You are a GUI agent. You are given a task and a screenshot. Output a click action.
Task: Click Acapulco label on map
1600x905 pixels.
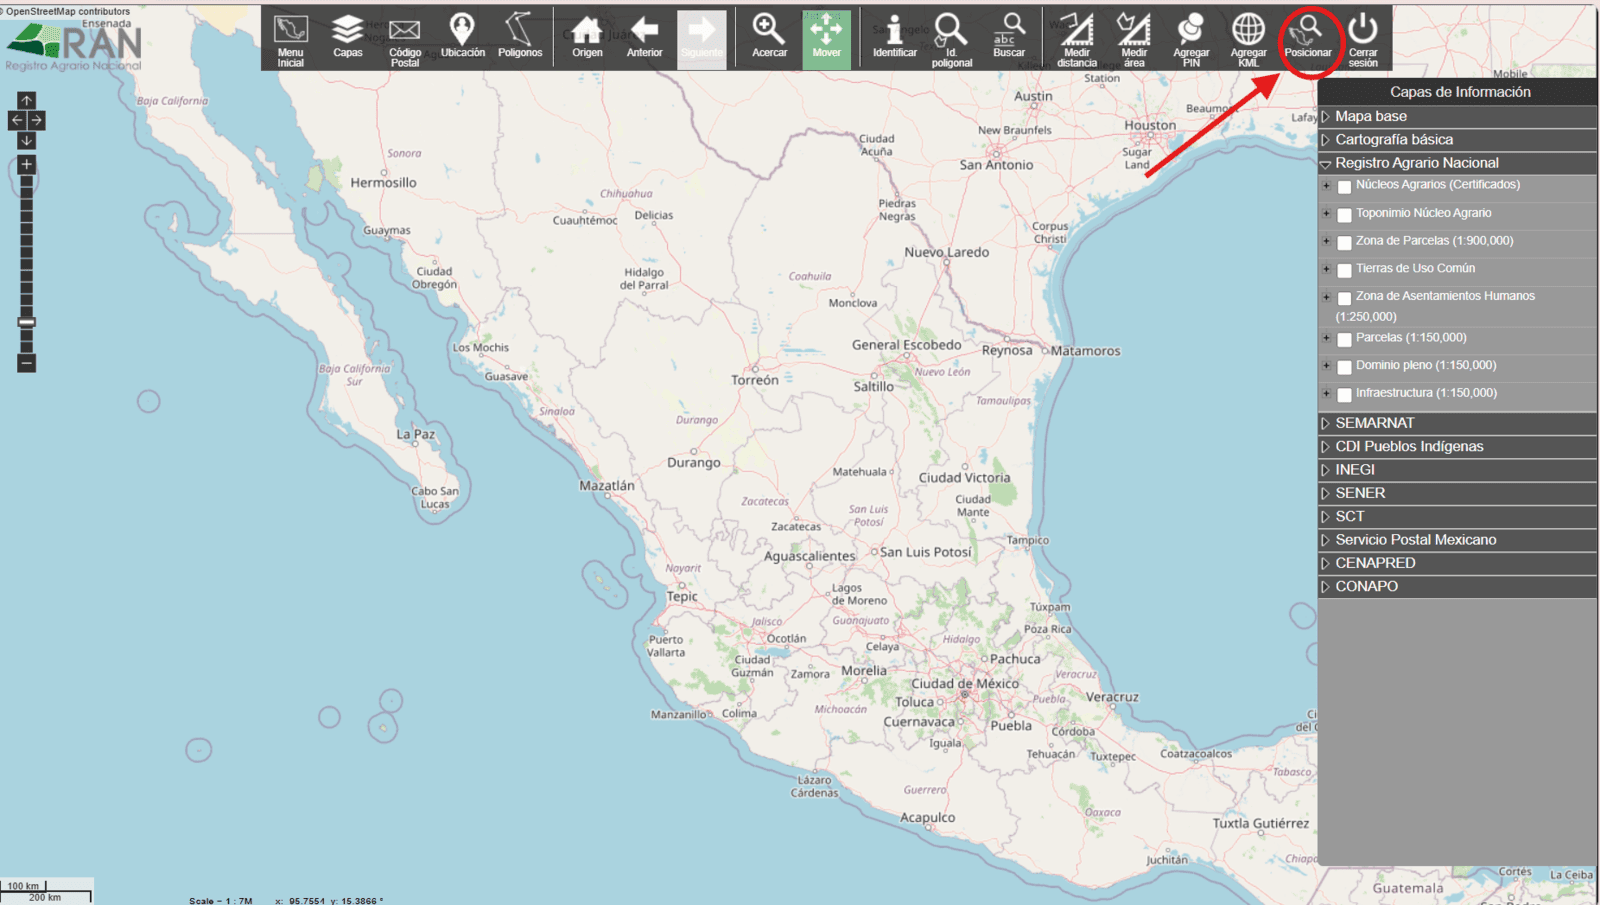pos(927,818)
